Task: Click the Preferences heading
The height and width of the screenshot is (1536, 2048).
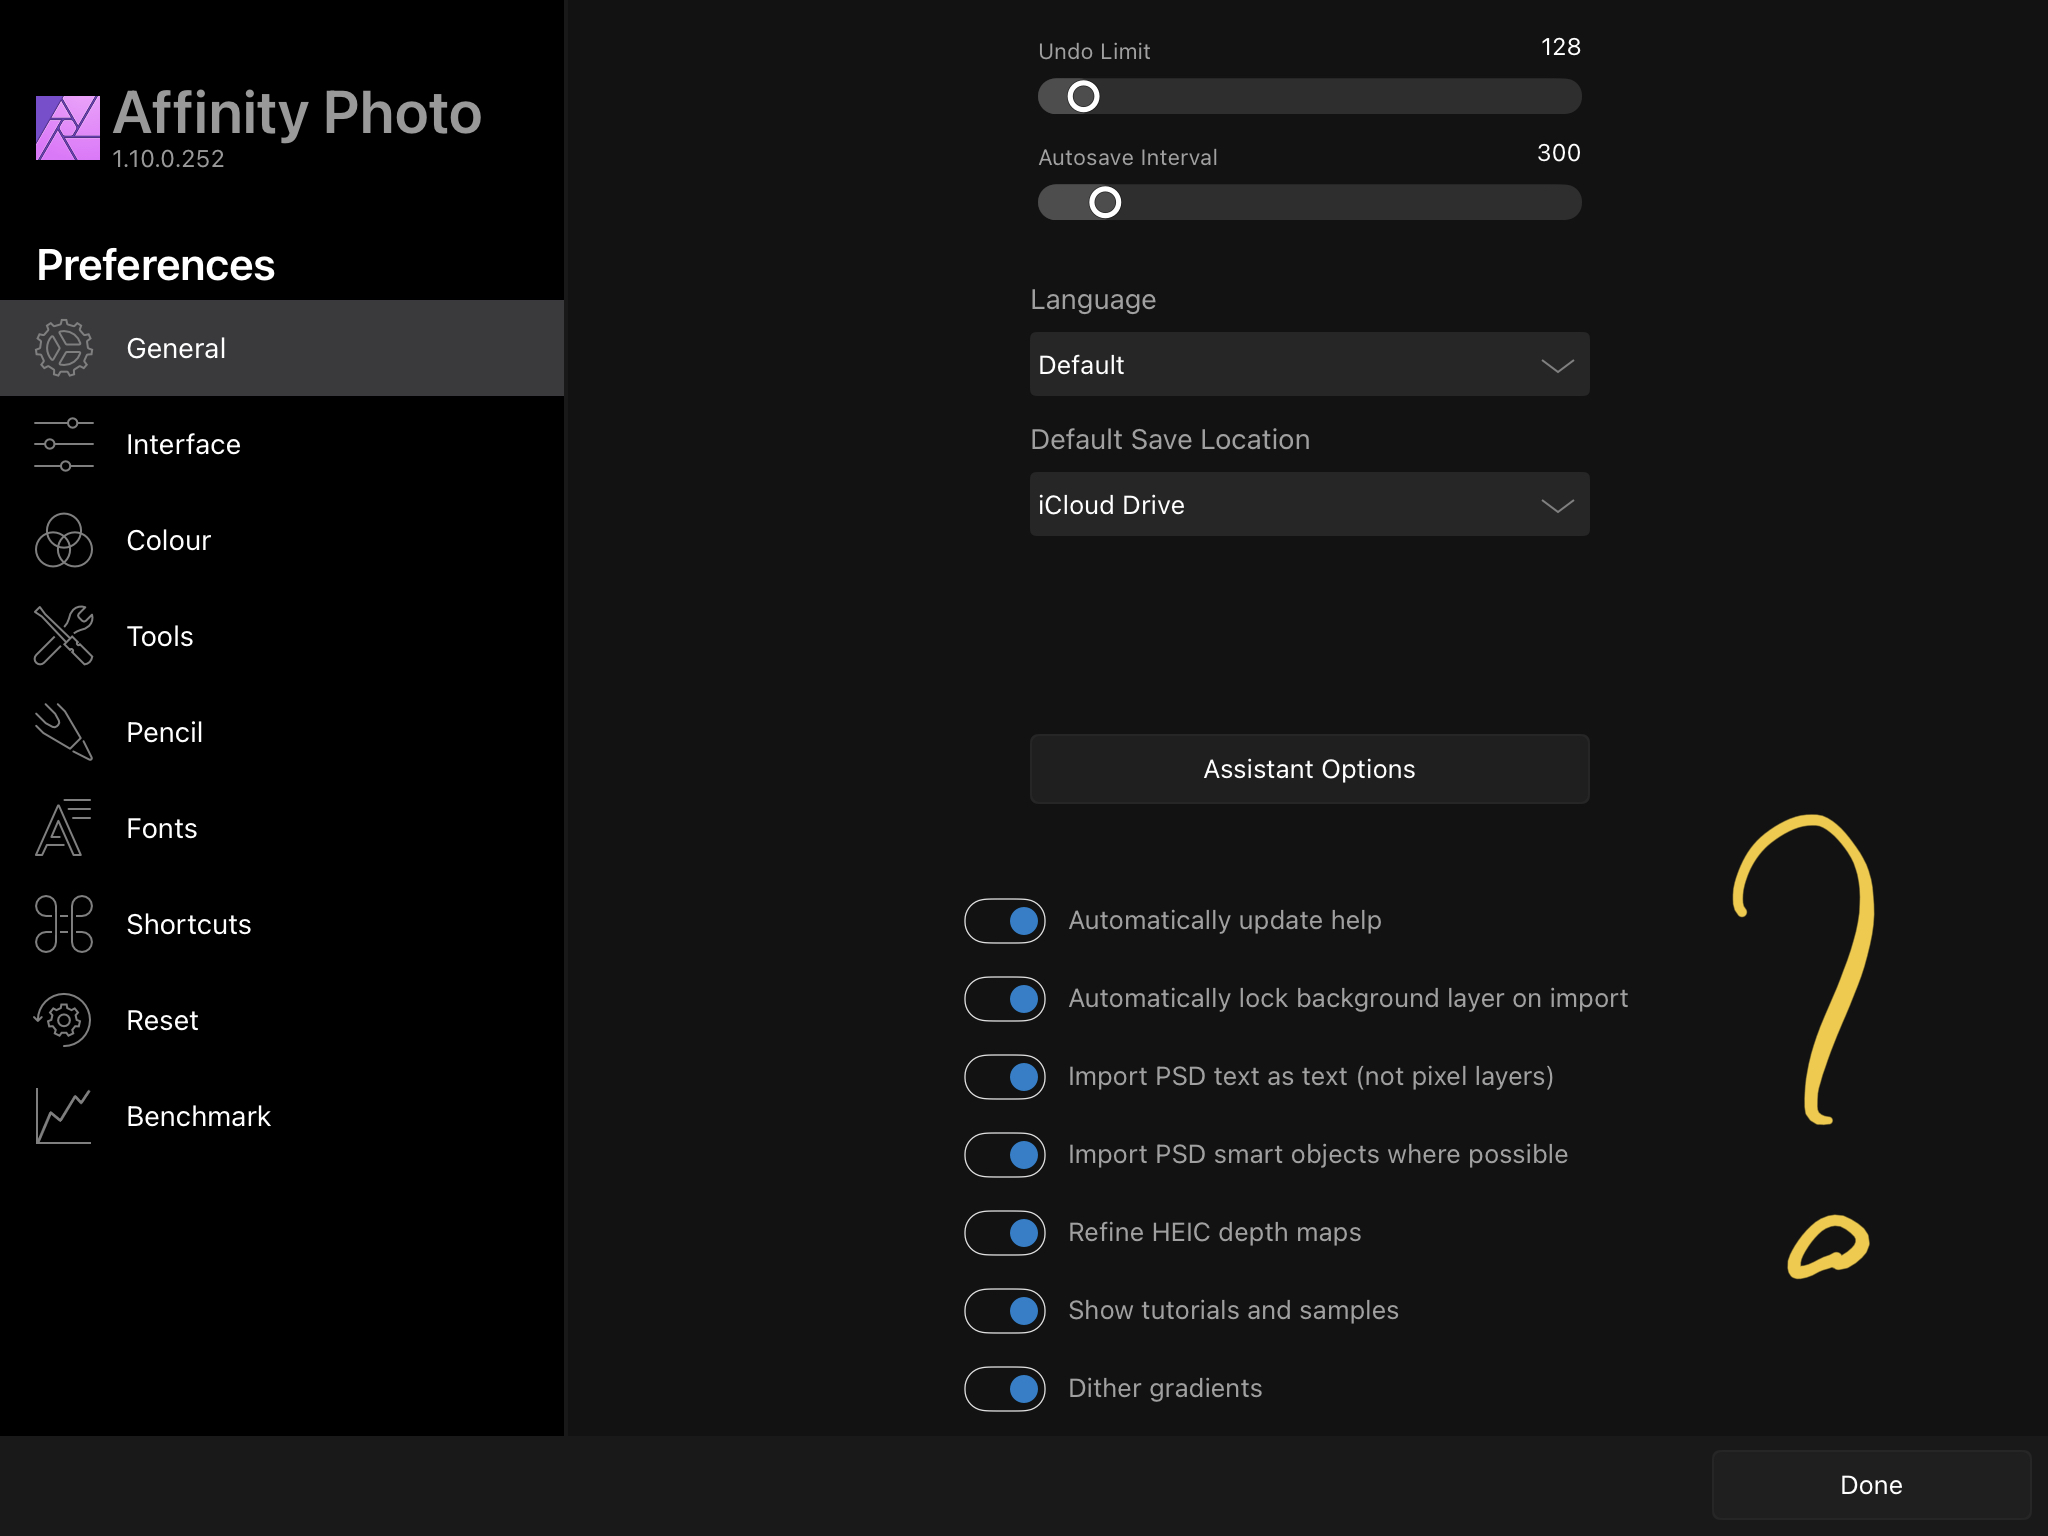Action: click(x=156, y=265)
